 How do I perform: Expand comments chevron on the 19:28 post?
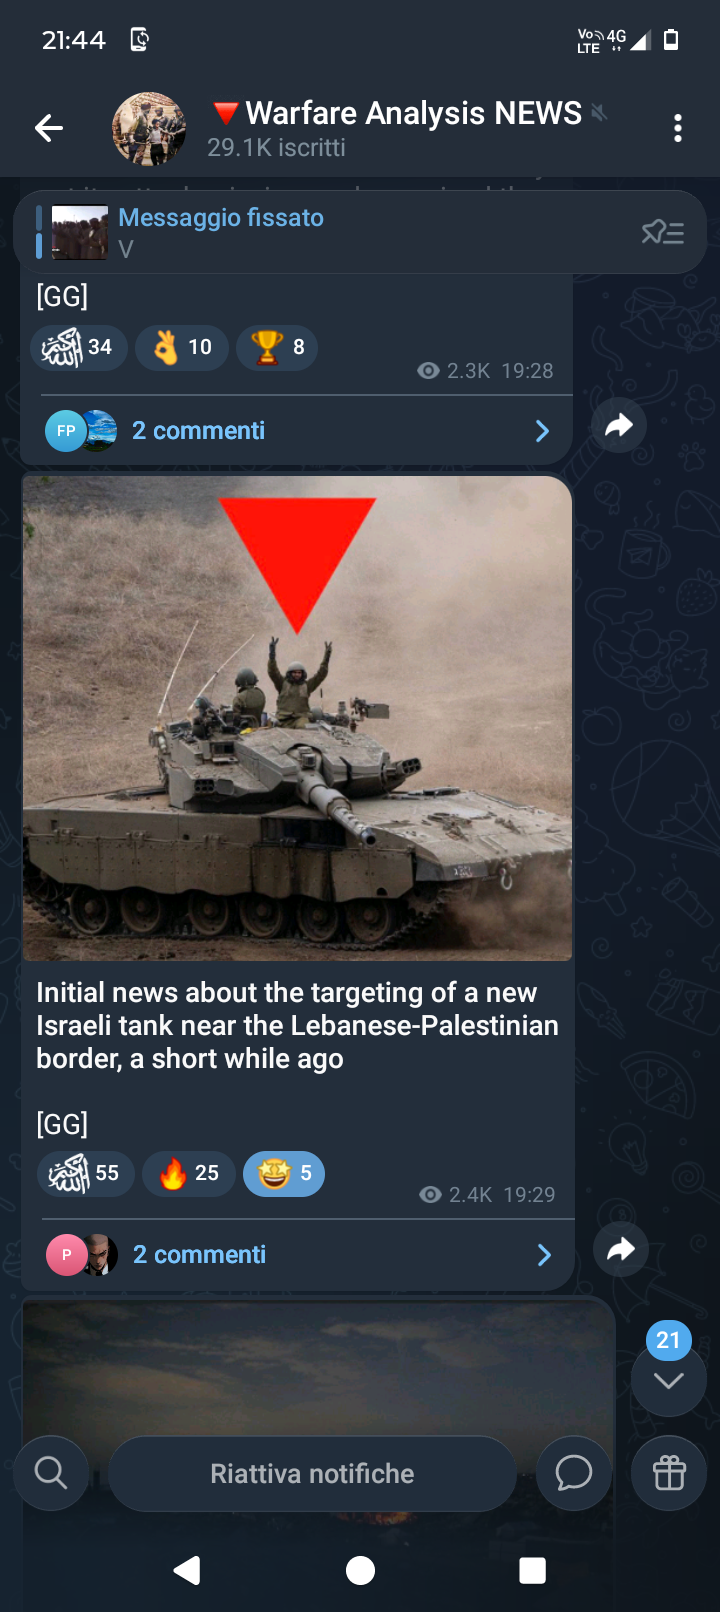pyautogui.click(x=542, y=431)
